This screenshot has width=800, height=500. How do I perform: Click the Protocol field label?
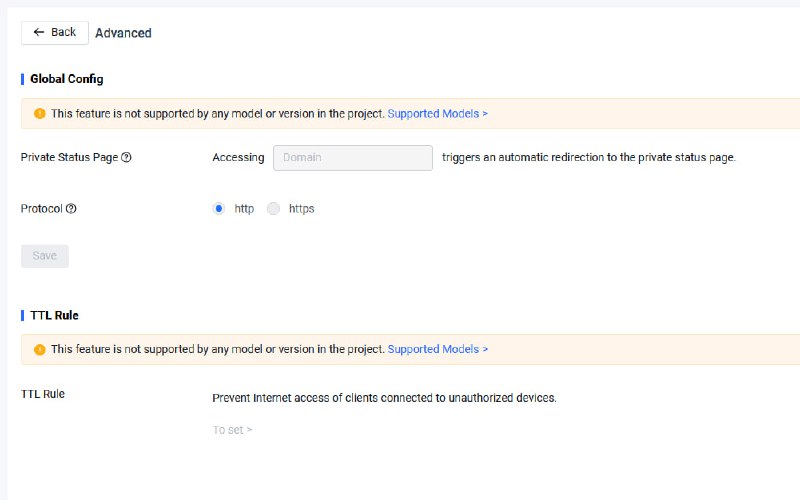tap(41, 210)
